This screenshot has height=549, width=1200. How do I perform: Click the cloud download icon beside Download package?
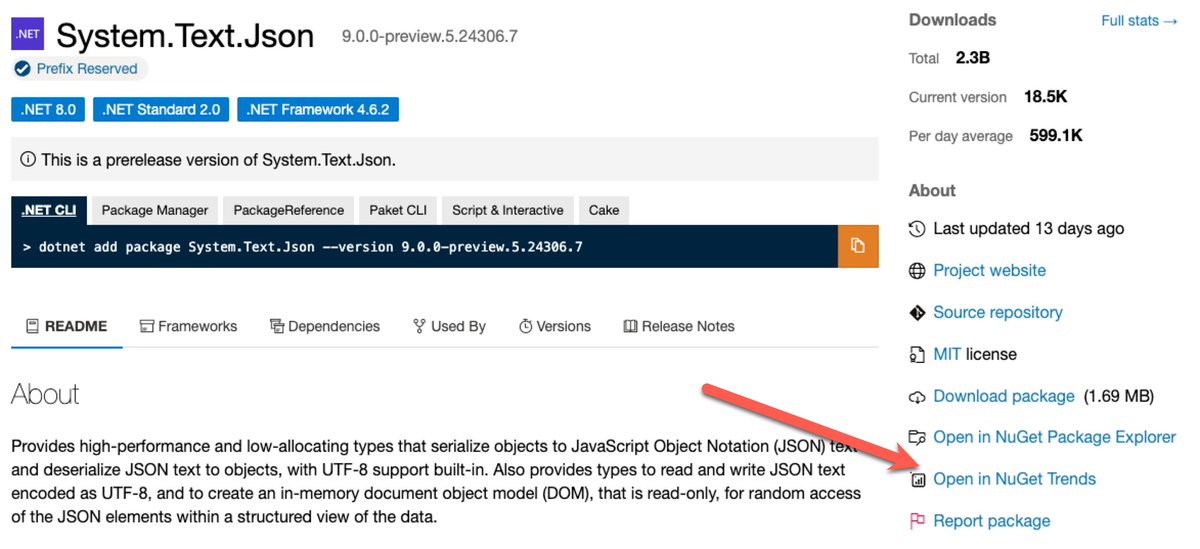(x=917, y=397)
